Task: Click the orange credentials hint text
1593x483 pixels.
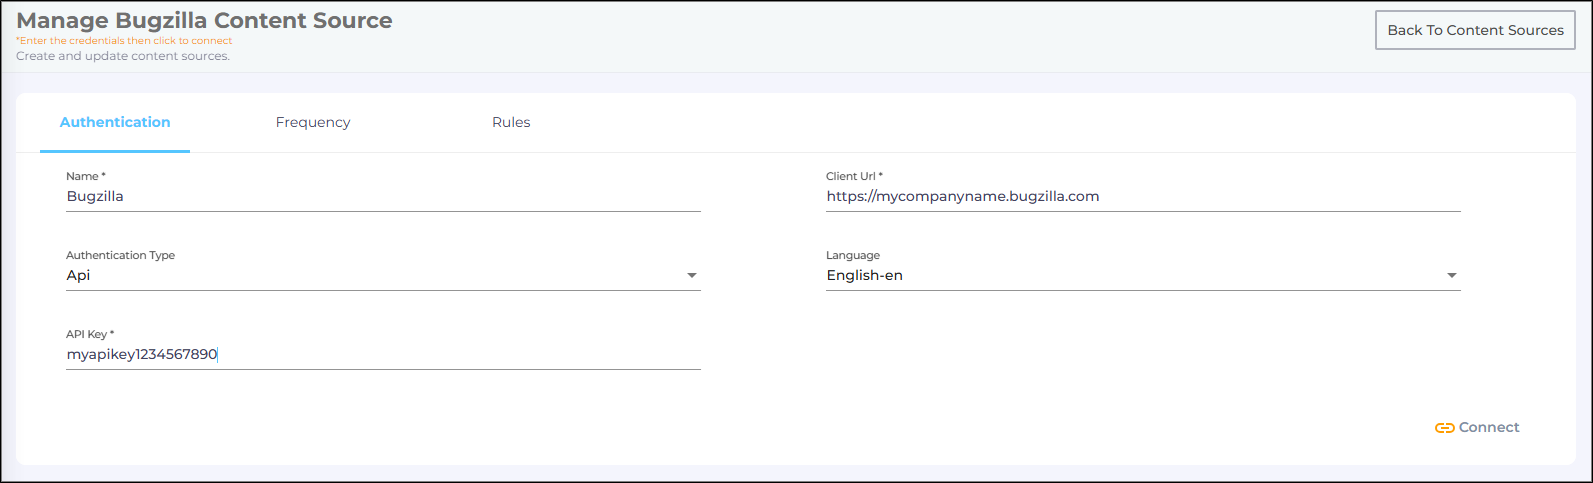Action: click(x=124, y=41)
